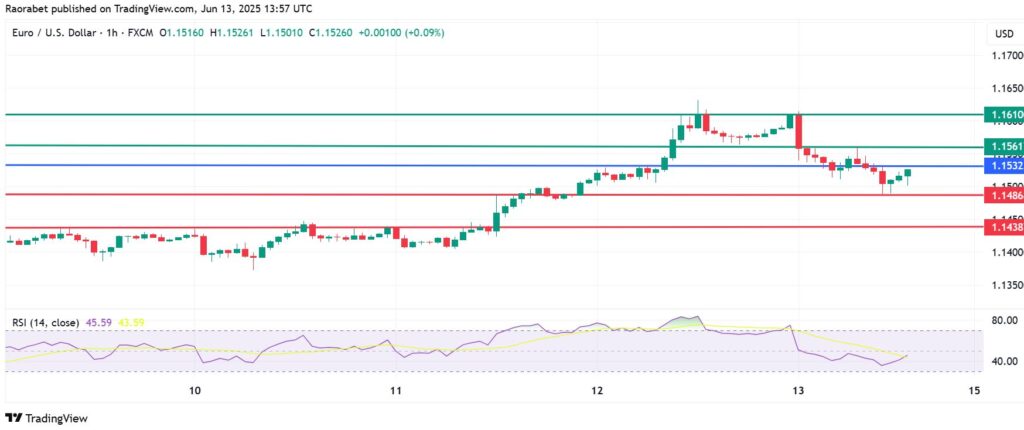Click the blue 1.1532 price label
Screen dimensions: 1024x430
click(1001, 166)
